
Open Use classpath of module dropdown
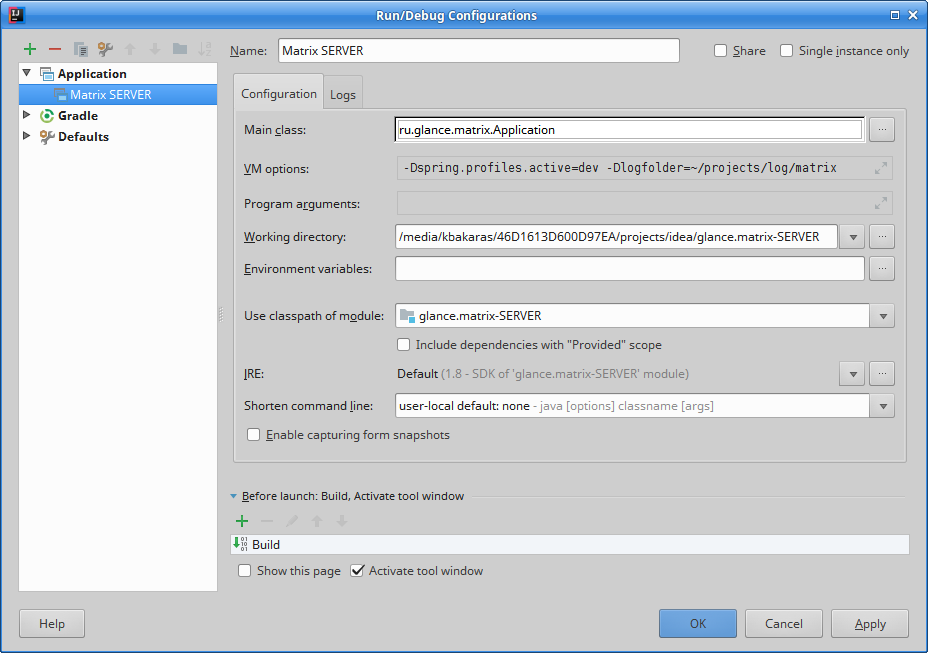pos(882,316)
